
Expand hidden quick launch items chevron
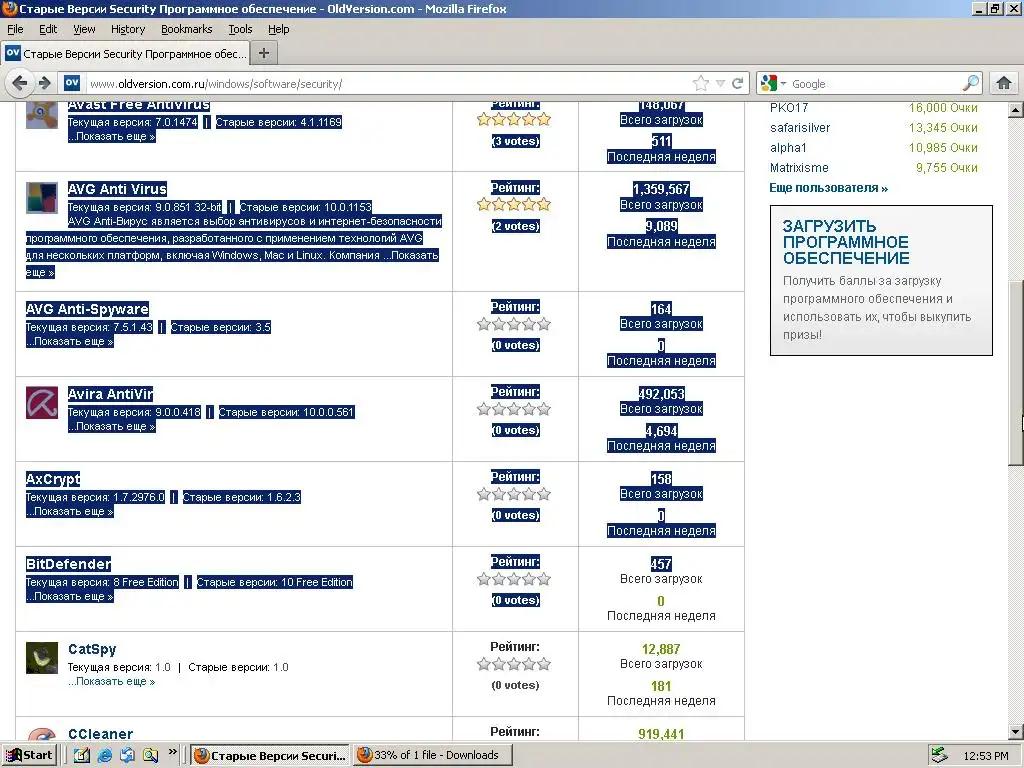[x=172, y=752]
